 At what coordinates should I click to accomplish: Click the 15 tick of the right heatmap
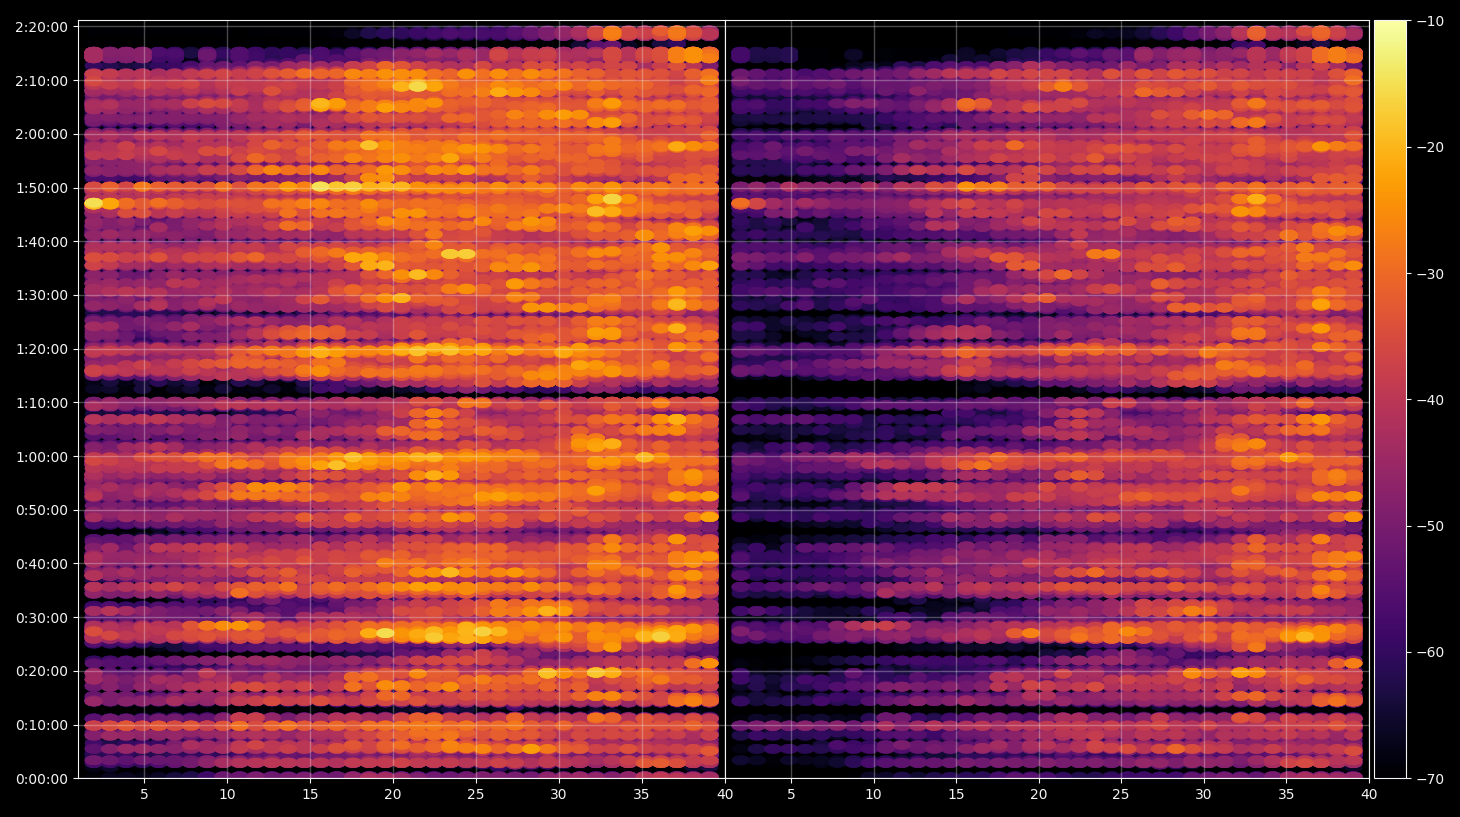point(956,795)
